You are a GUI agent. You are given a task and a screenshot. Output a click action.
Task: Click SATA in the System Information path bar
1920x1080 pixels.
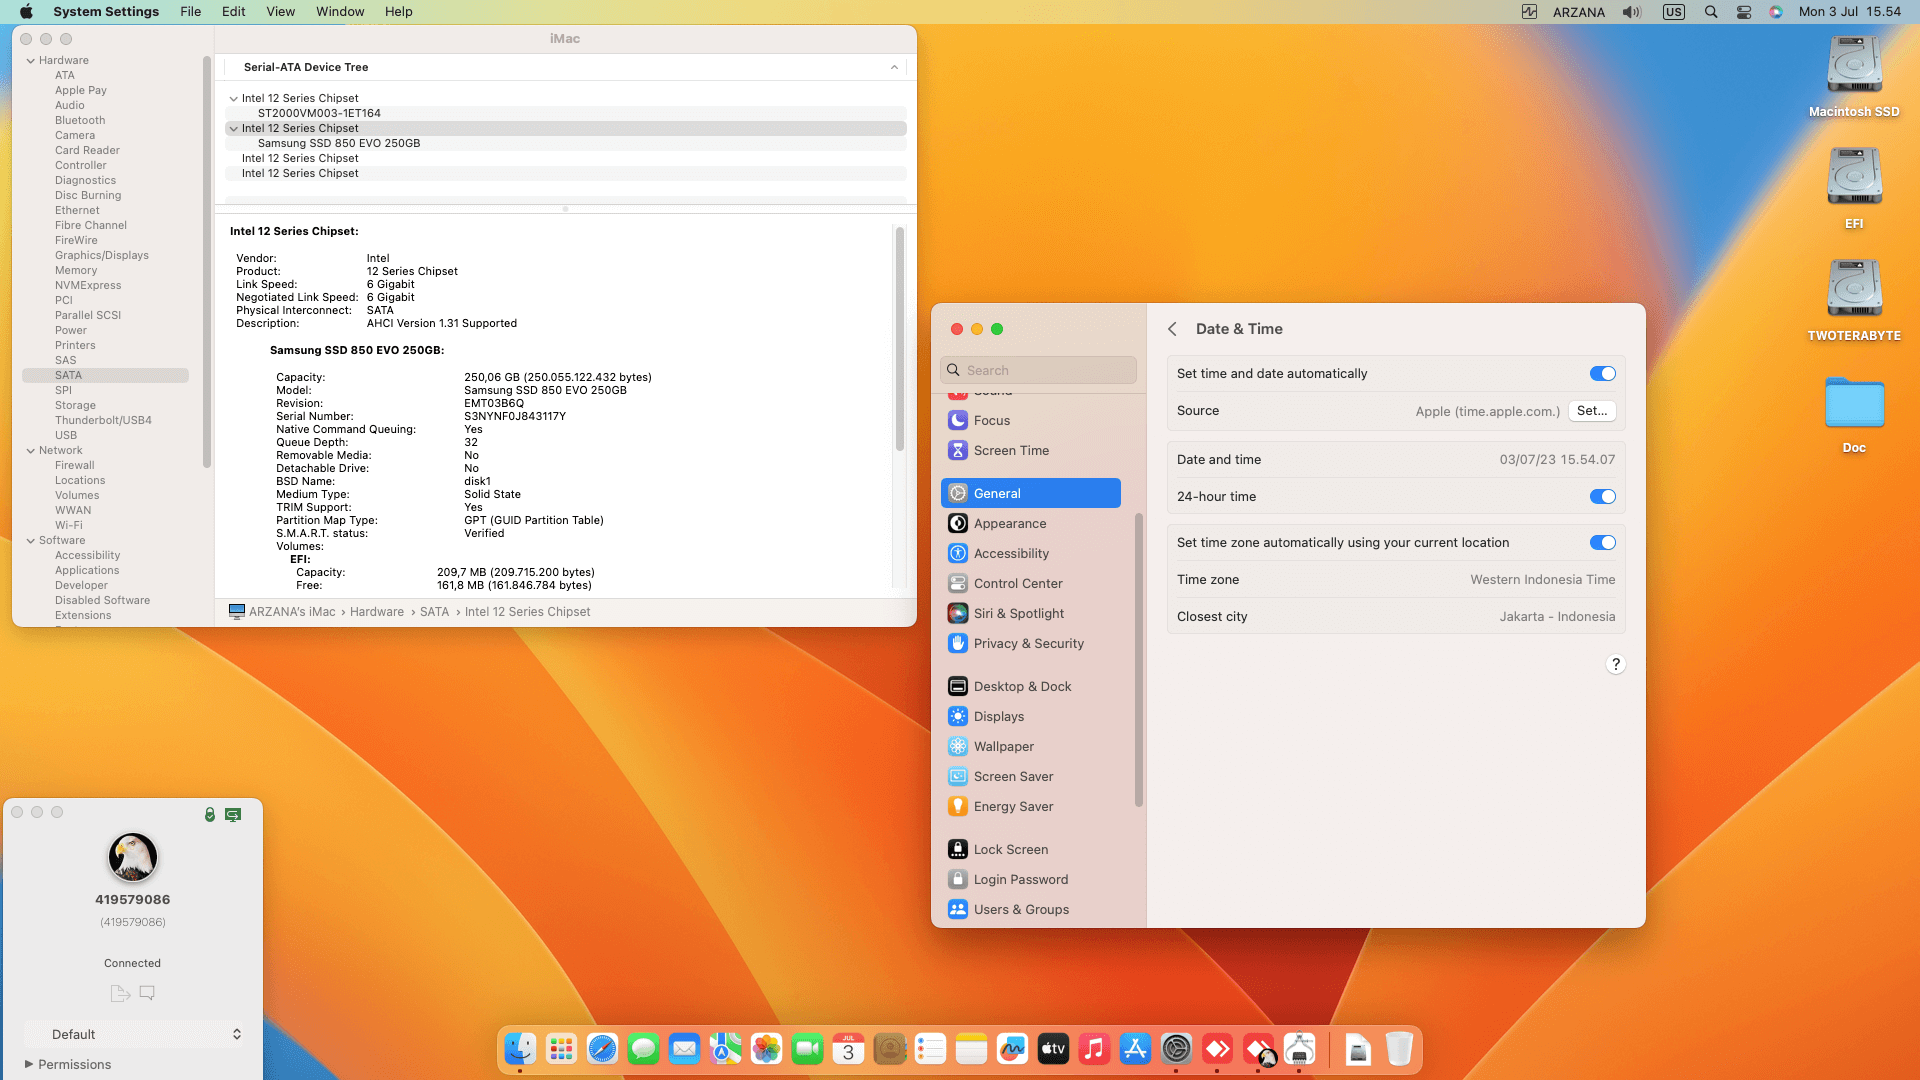click(434, 612)
